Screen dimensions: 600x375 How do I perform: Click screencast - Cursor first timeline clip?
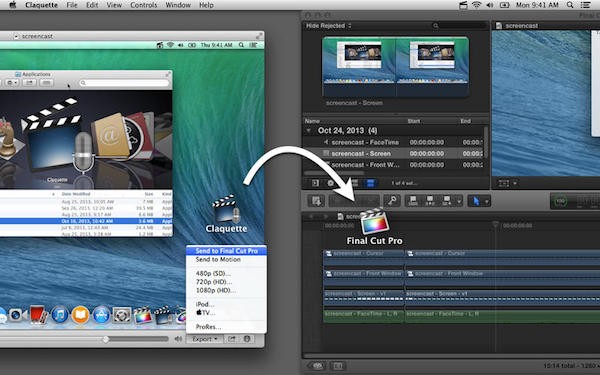364,257
